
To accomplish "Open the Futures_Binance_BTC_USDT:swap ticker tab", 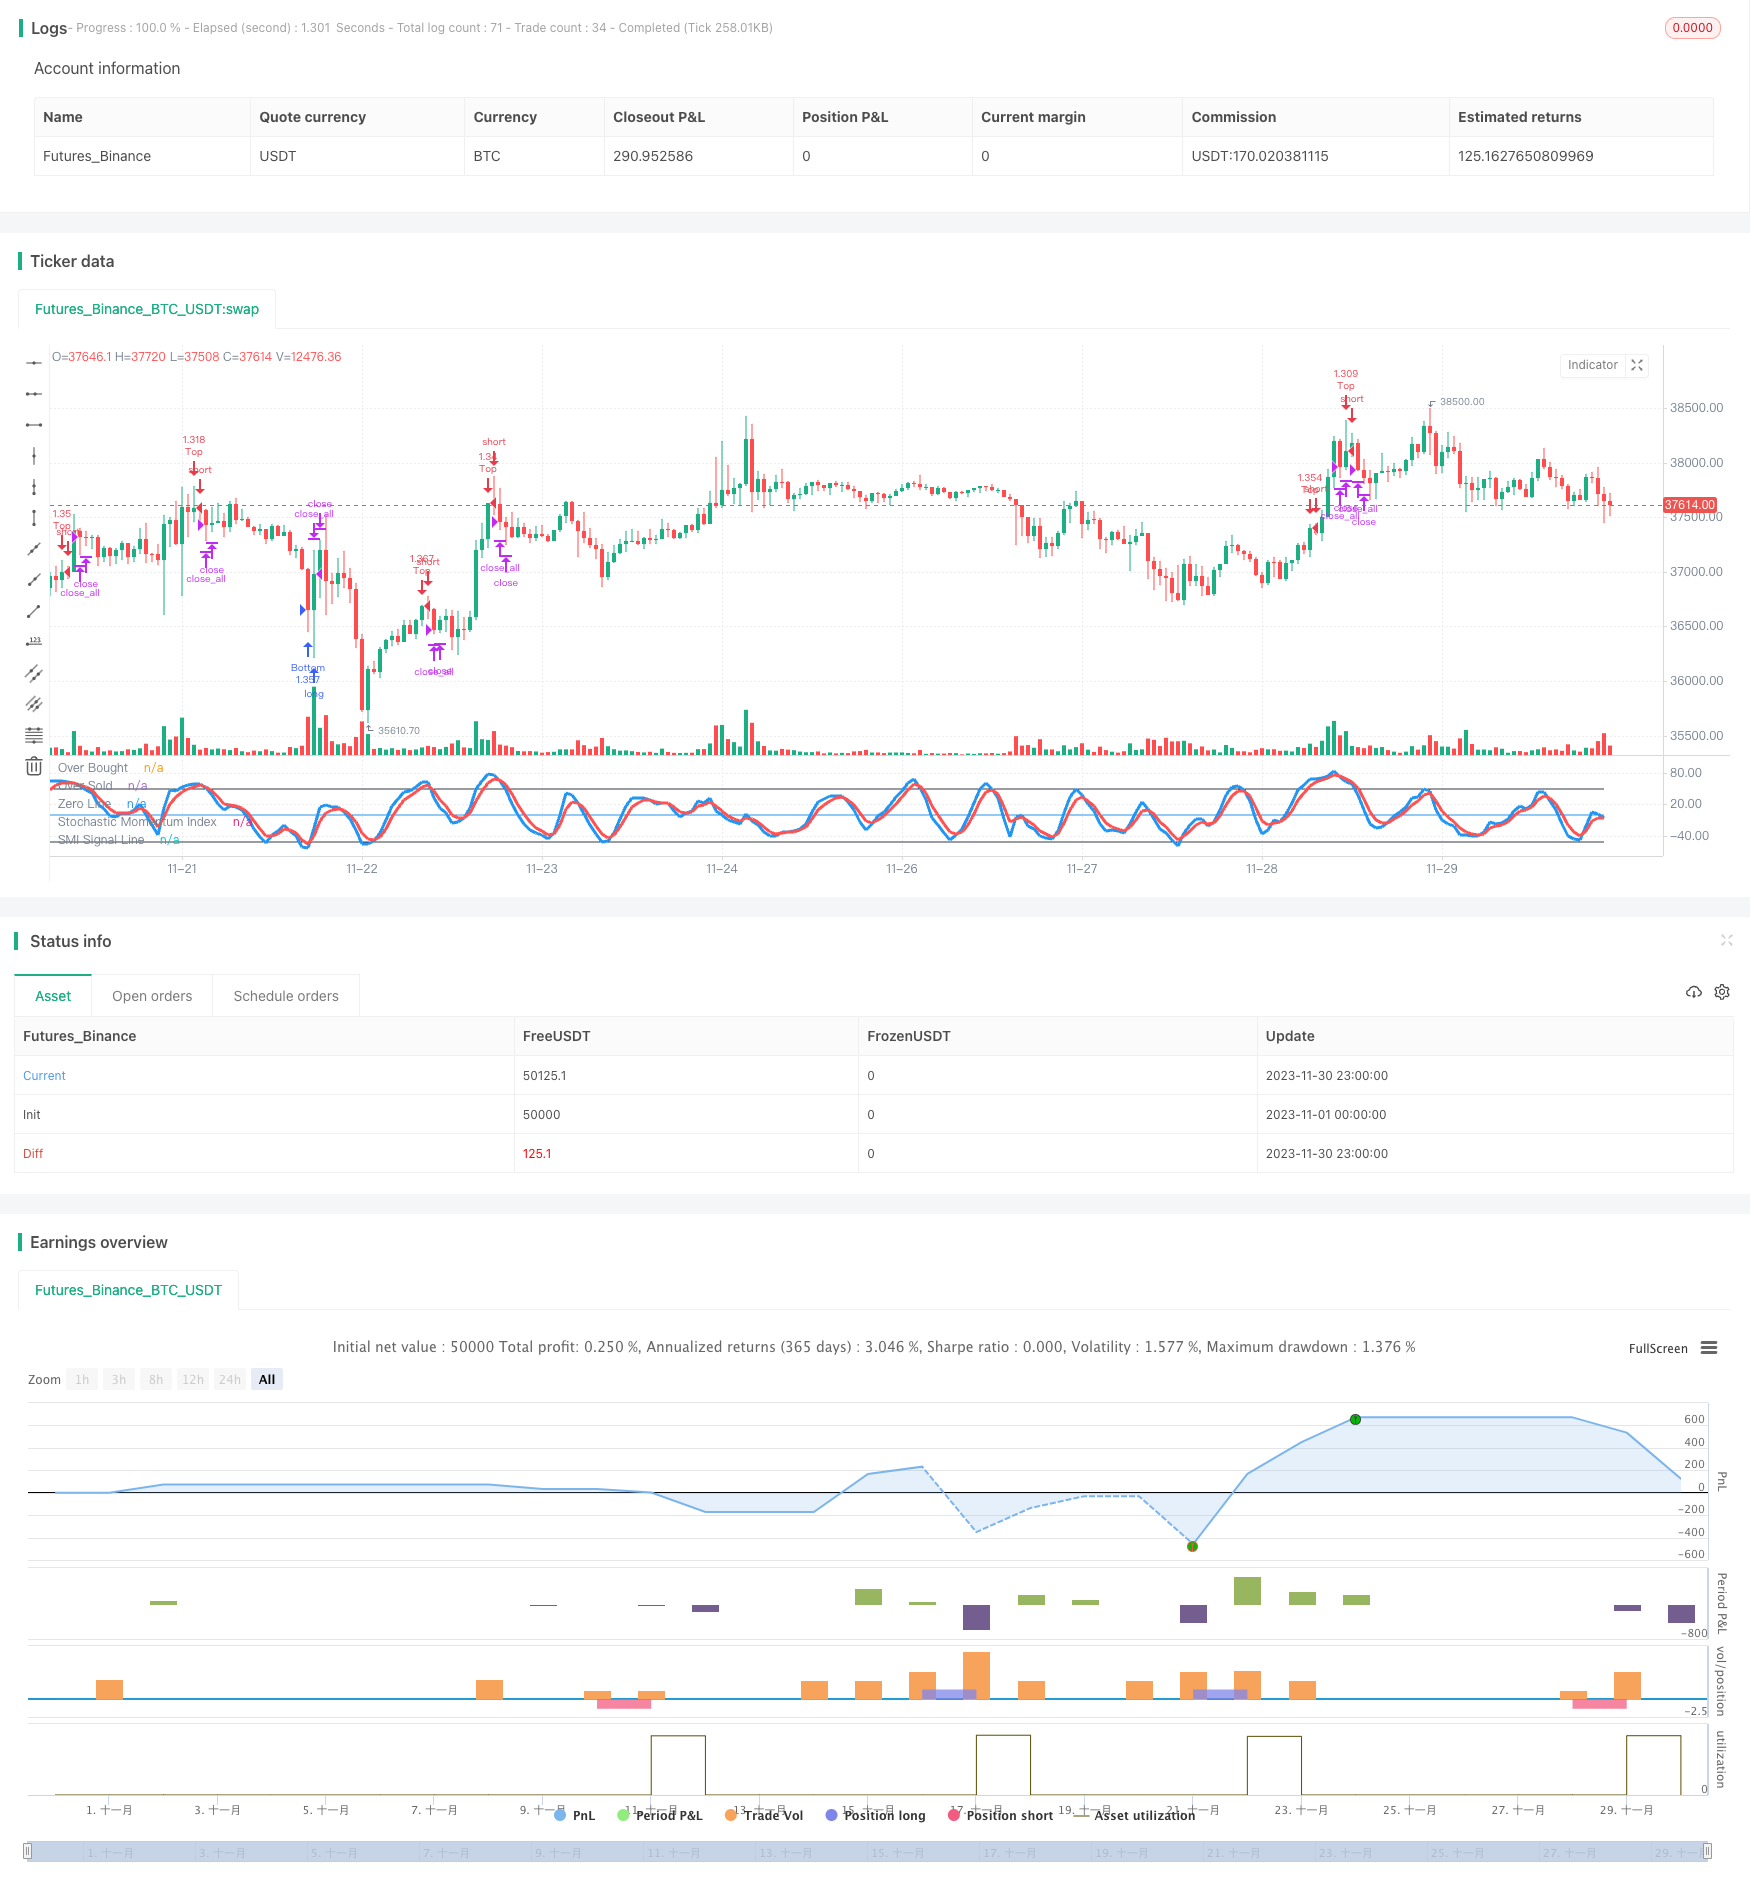I will [147, 309].
